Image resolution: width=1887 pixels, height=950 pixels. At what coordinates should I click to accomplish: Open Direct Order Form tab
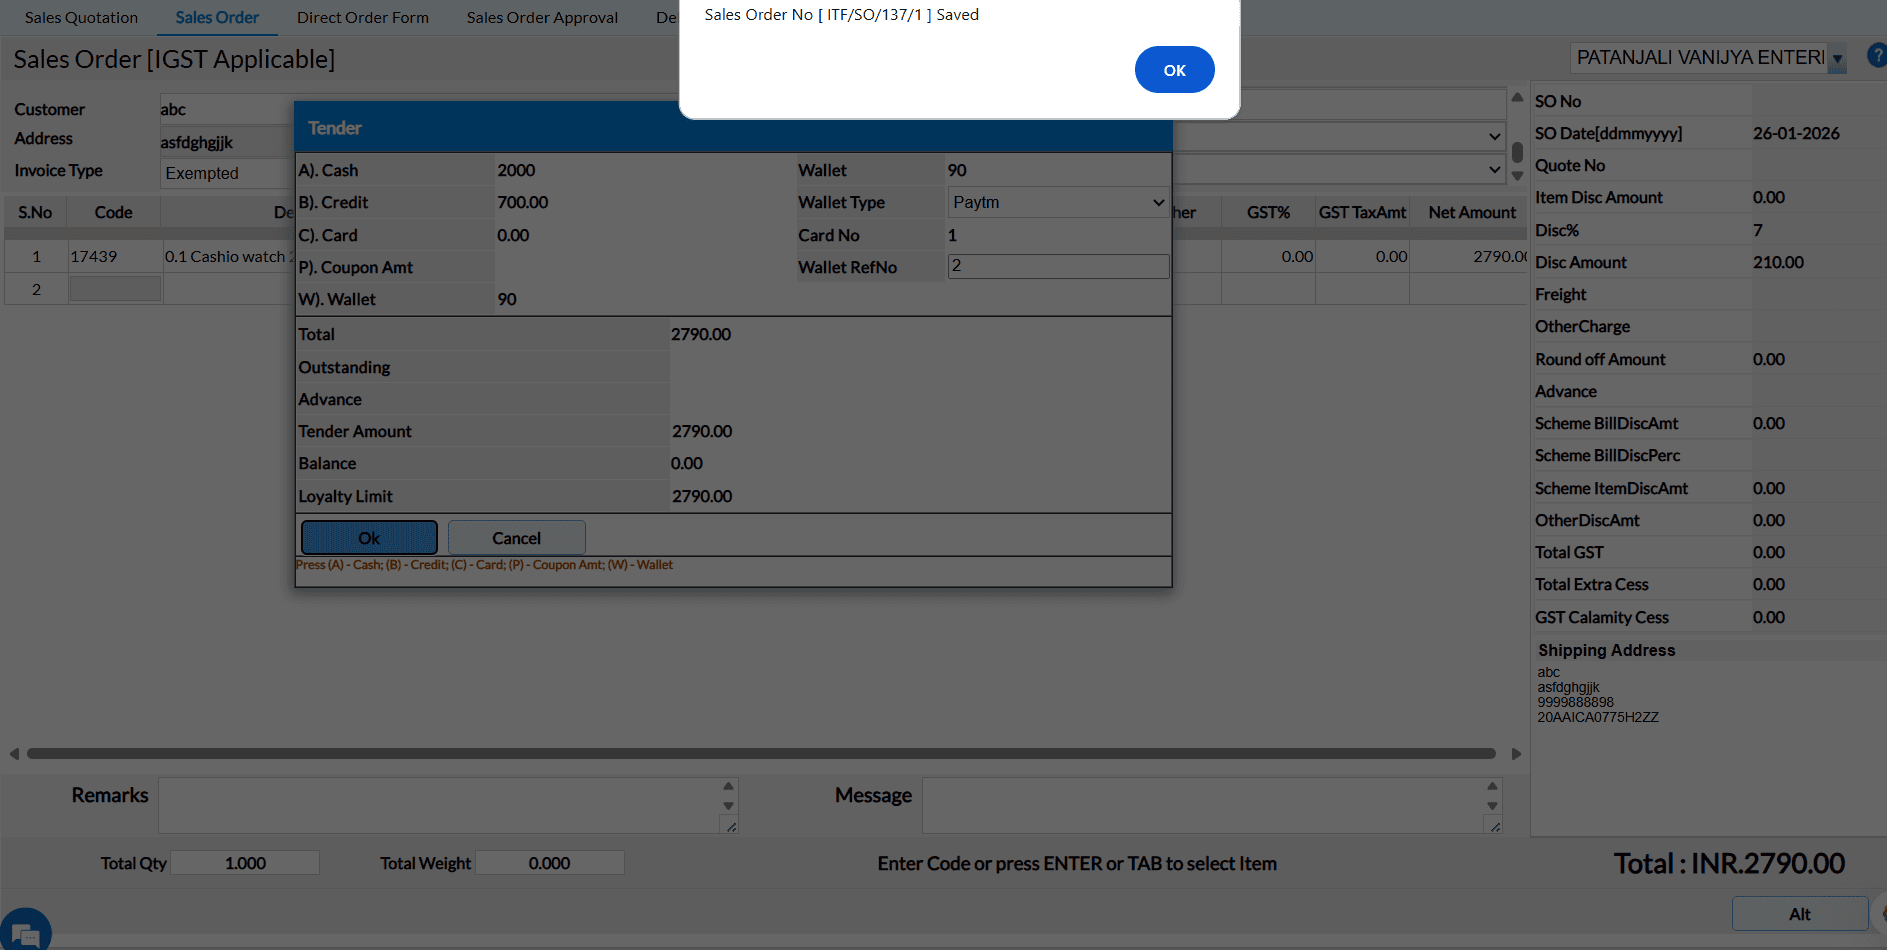point(363,17)
